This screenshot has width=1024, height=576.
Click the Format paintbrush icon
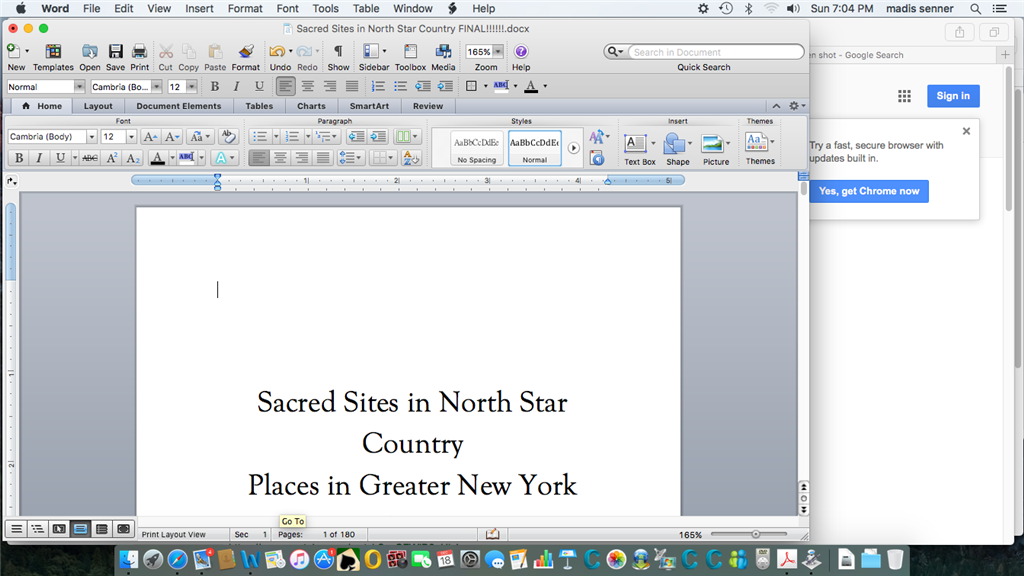pos(246,52)
